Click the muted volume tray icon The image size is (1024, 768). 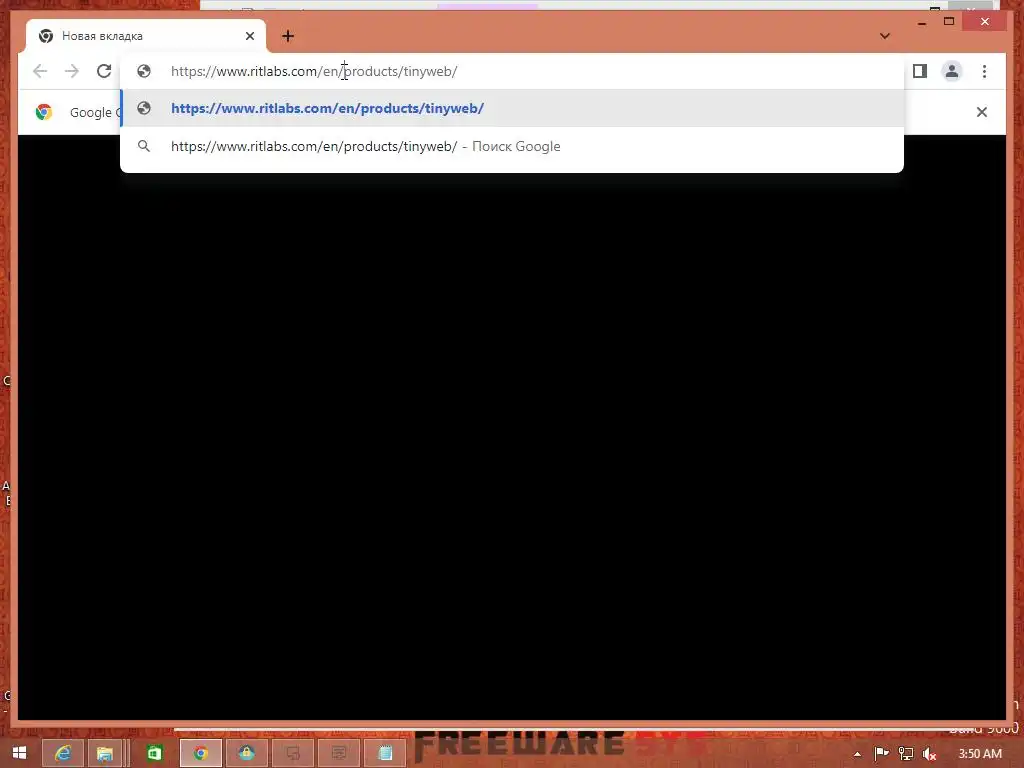(929, 754)
